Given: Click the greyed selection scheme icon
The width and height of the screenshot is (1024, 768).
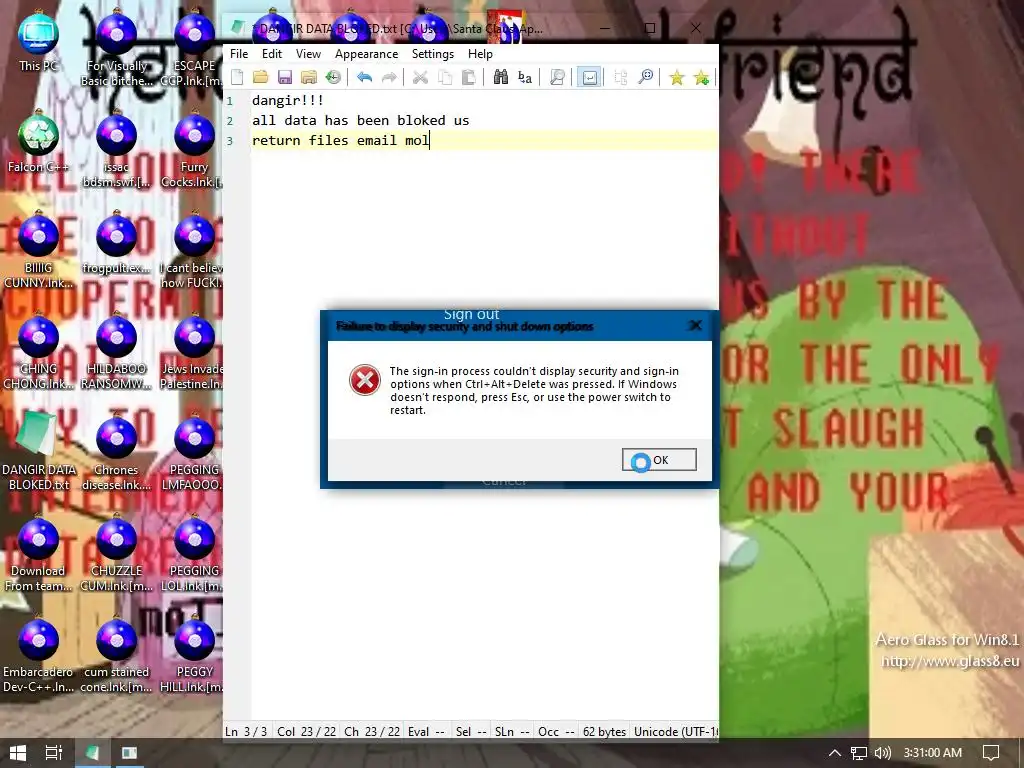Looking at the screenshot, I should pyautogui.click(x=620, y=77).
